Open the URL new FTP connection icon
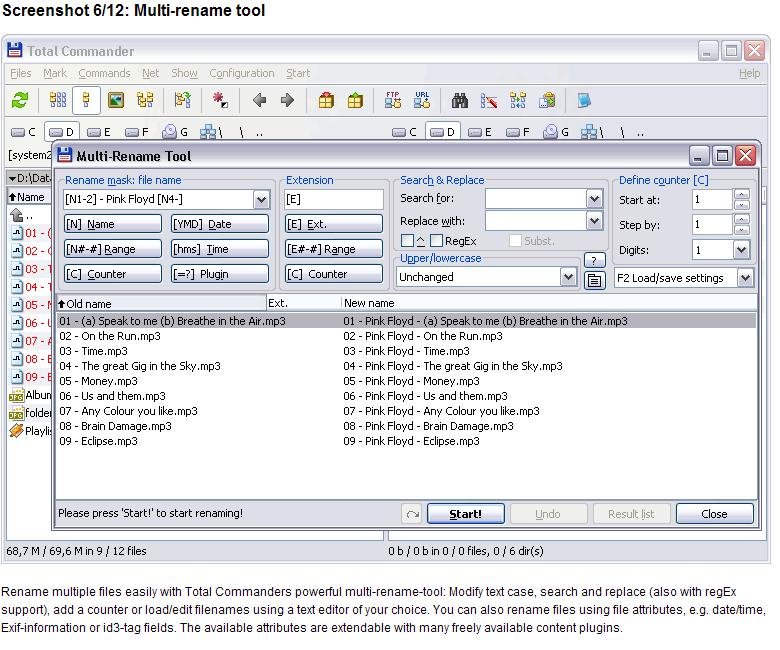The width and height of the screenshot is (780, 650). tap(422, 100)
